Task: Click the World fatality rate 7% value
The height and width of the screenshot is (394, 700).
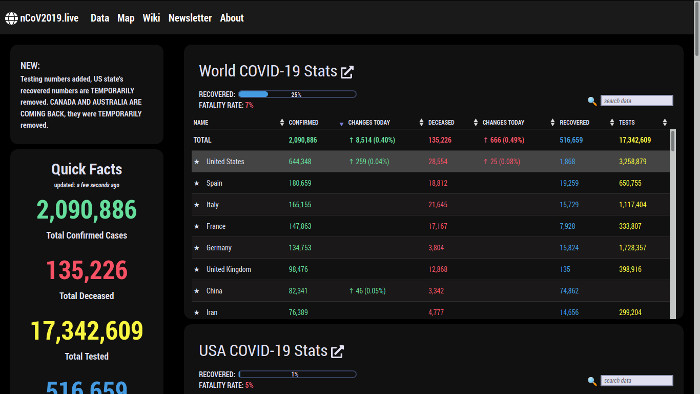Action: [x=249, y=106]
